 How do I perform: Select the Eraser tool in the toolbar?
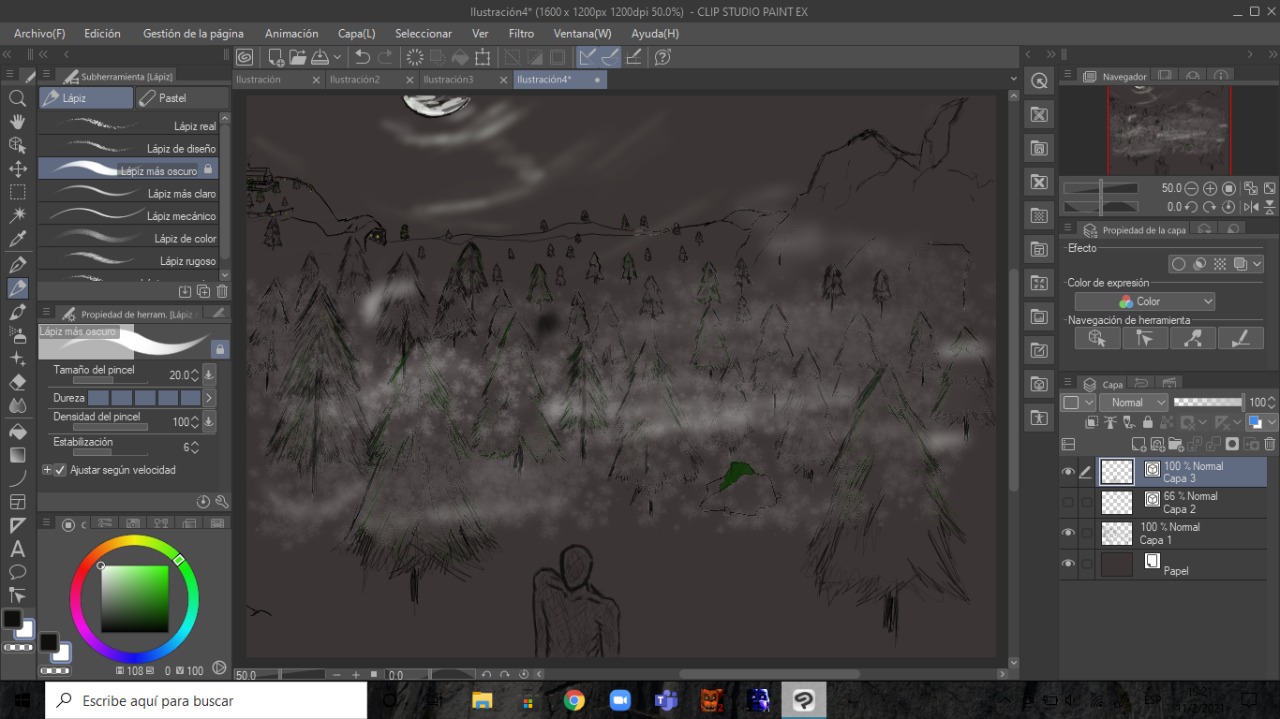coord(17,382)
